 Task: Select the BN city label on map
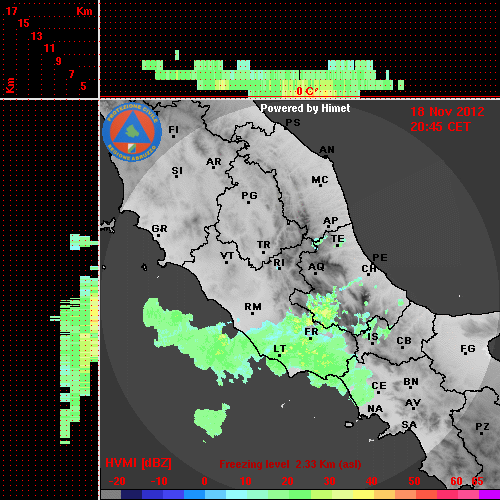click(x=411, y=381)
